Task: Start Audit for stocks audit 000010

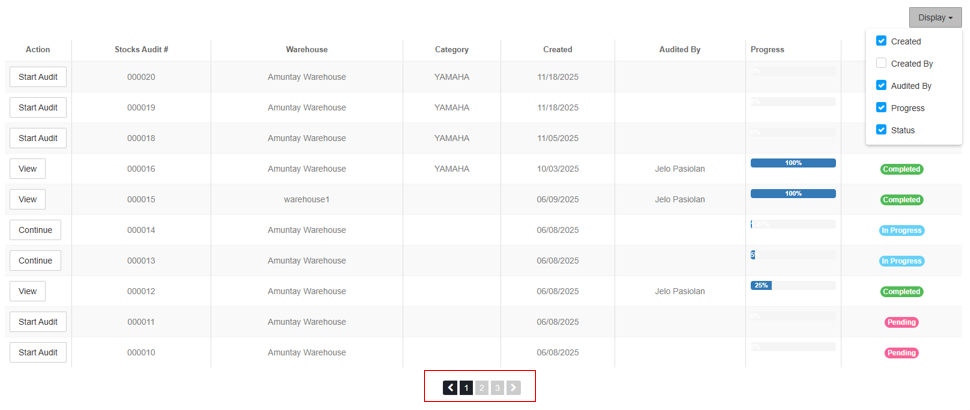Action: [38, 353]
